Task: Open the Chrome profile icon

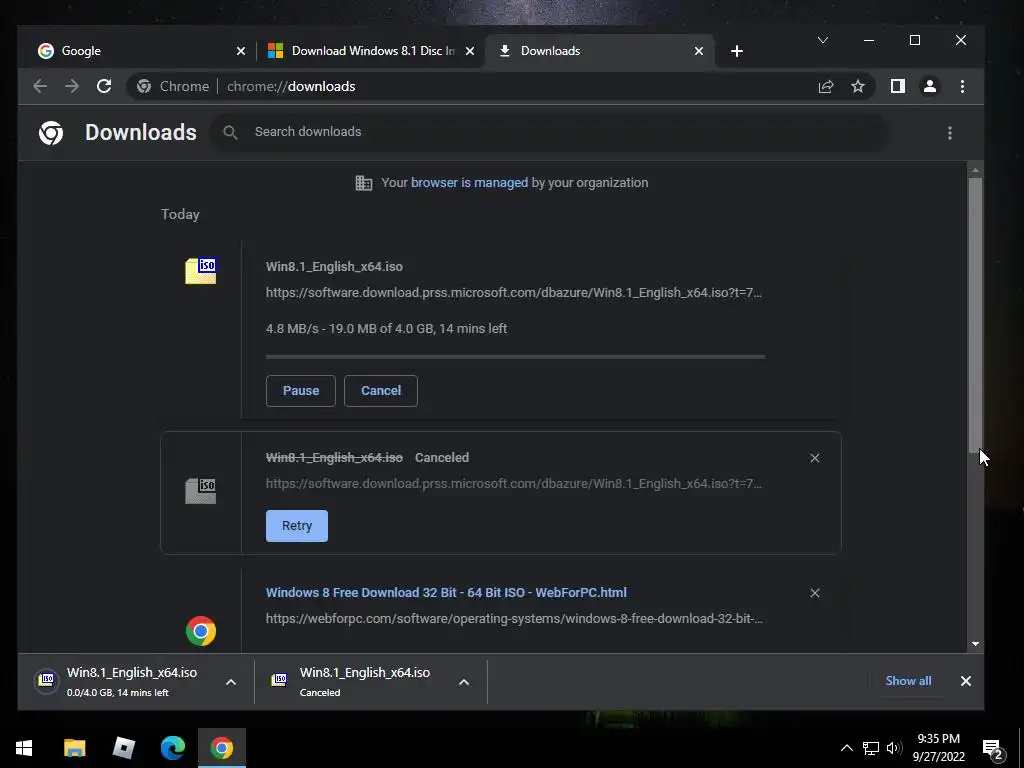Action: pyautogui.click(x=930, y=86)
